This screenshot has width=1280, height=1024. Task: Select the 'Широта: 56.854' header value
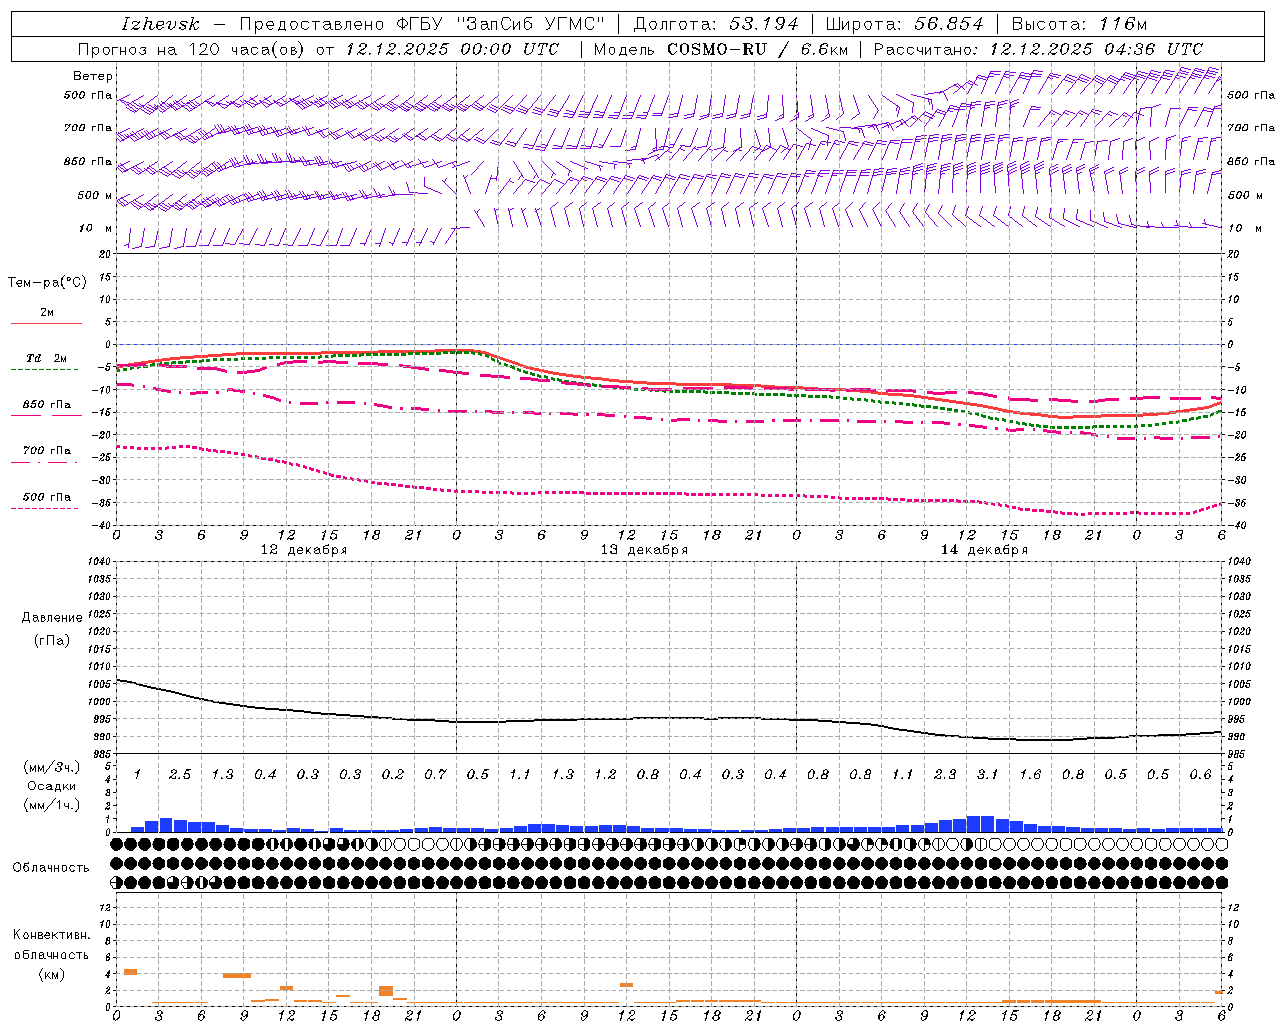[x=904, y=24]
